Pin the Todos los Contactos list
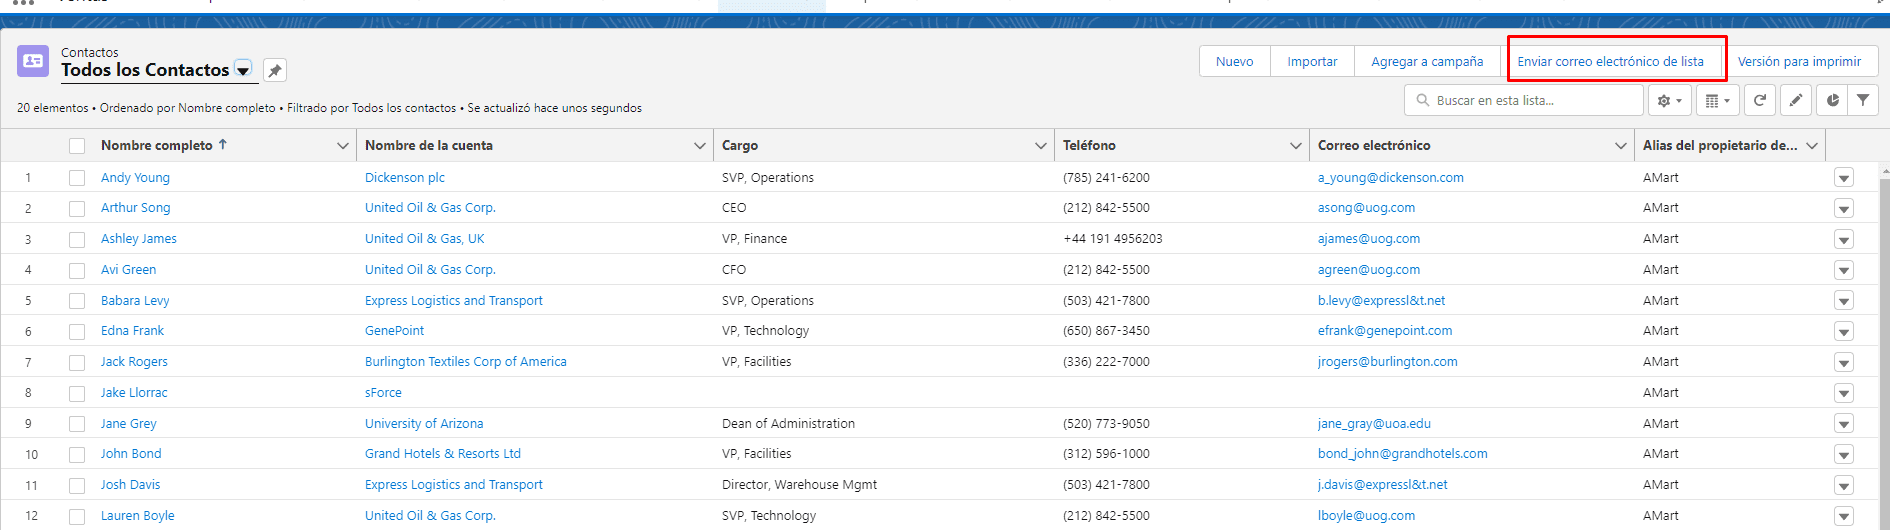 coord(275,71)
